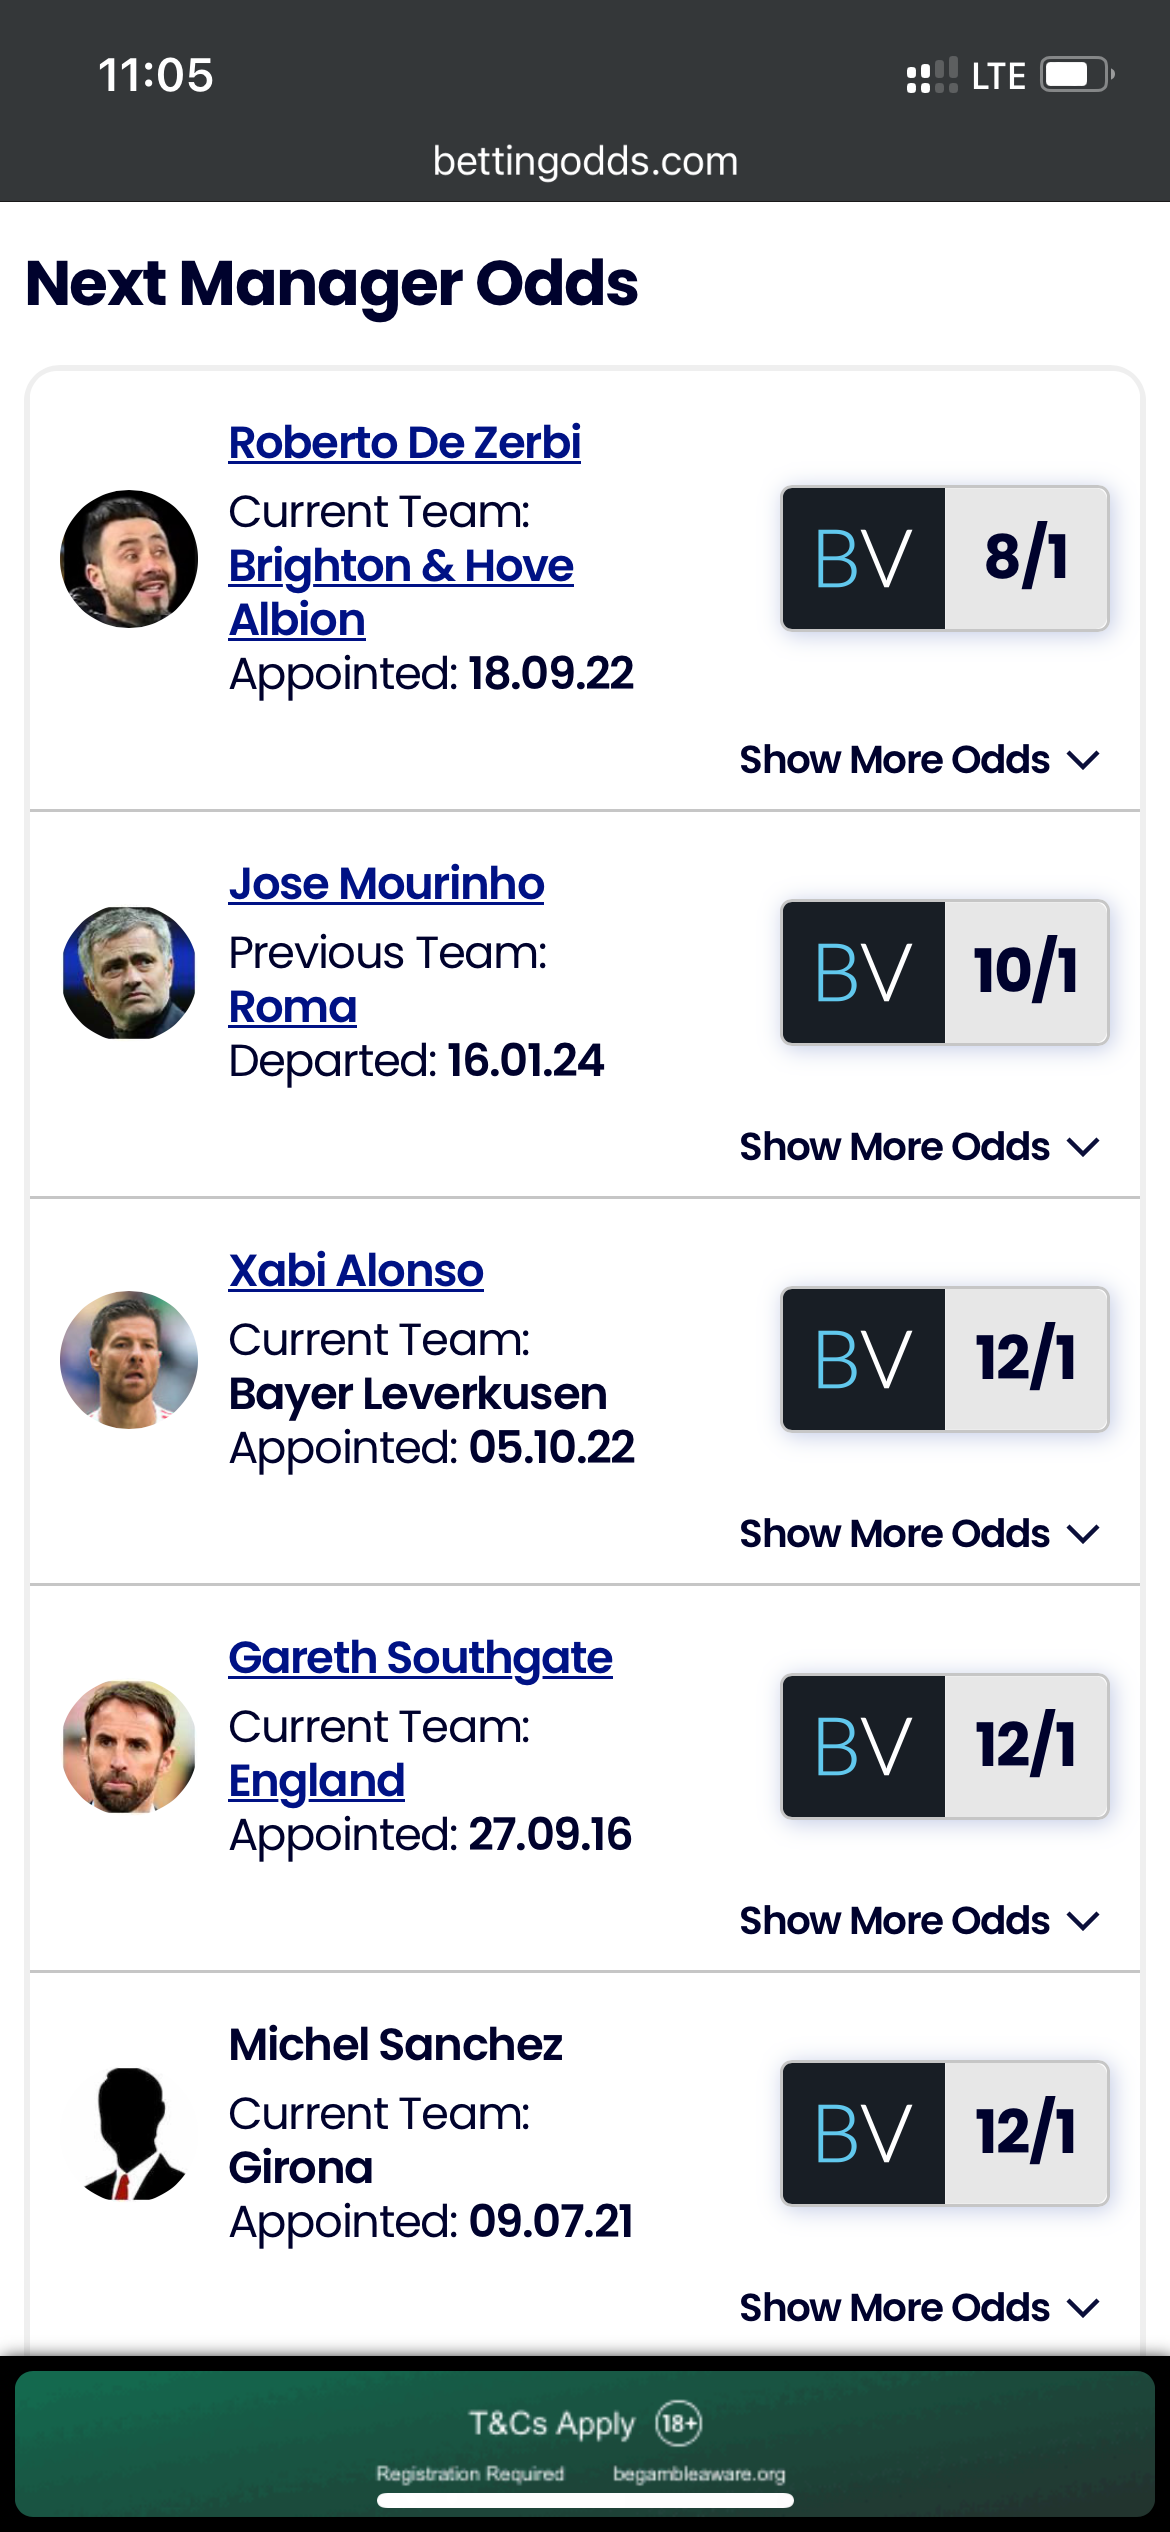Select BV 12/1 odds for Gareth Southgate
Screen dimensions: 1170x2532
click(945, 1746)
